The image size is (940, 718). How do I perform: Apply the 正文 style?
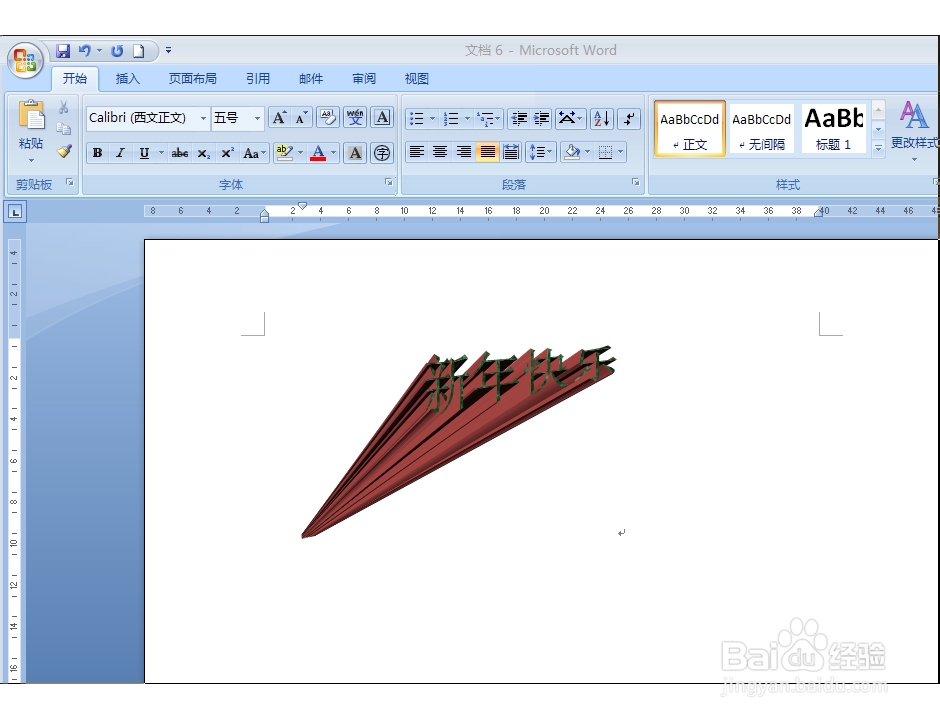[690, 129]
